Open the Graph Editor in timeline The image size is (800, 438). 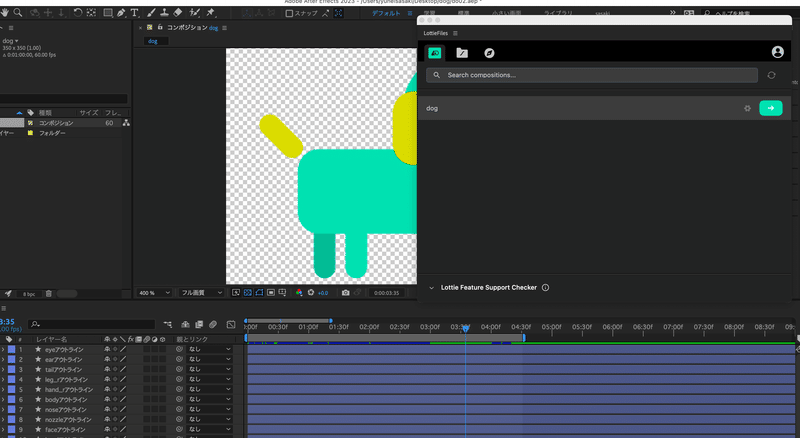click(231, 324)
